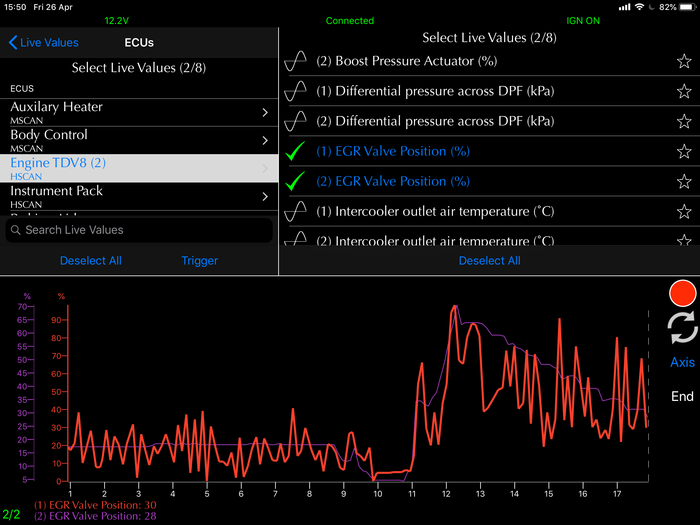
Task: Enable graph for (1) Intercooler outlet air temperature
Action: tap(296, 211)
